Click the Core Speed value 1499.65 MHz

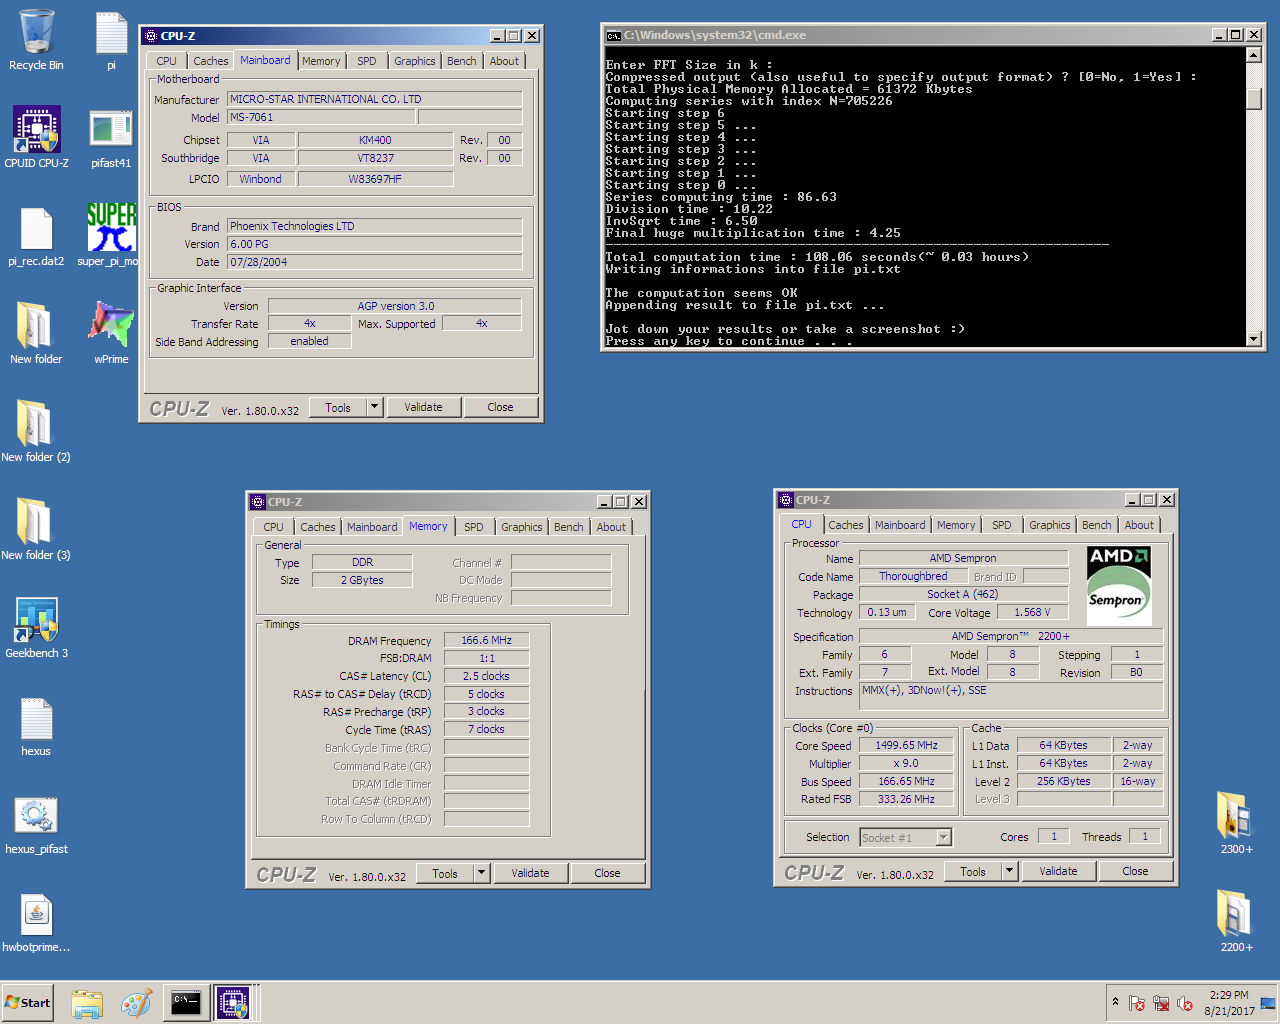pos(906,745)
